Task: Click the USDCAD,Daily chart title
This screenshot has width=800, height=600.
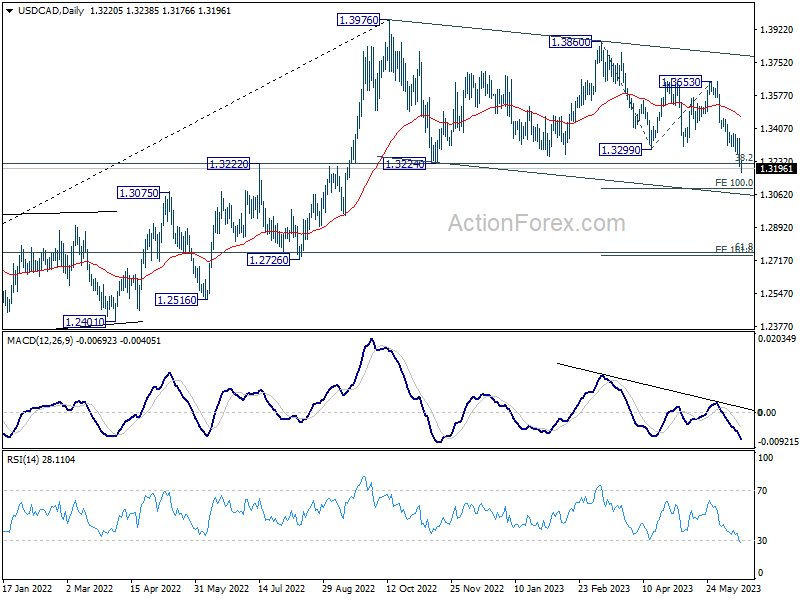Action: 51,11
